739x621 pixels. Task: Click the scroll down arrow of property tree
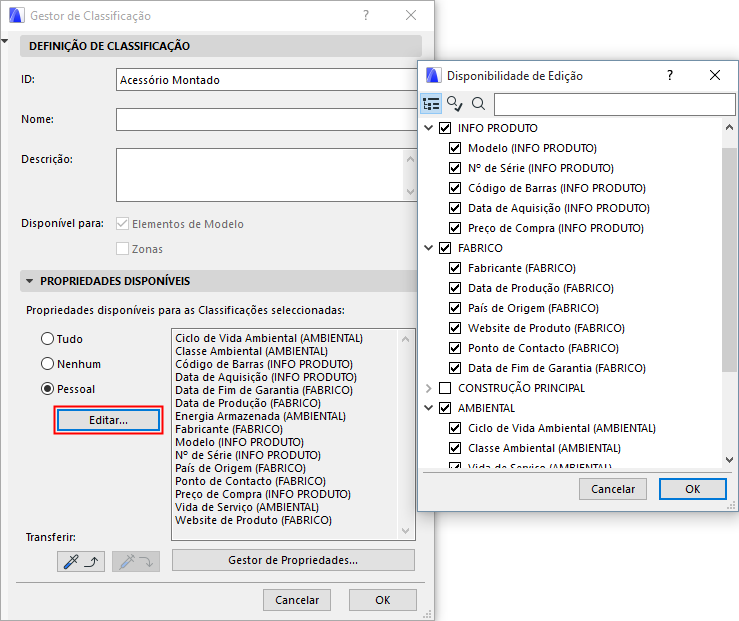pyautogui.click(x=729, y=460)
